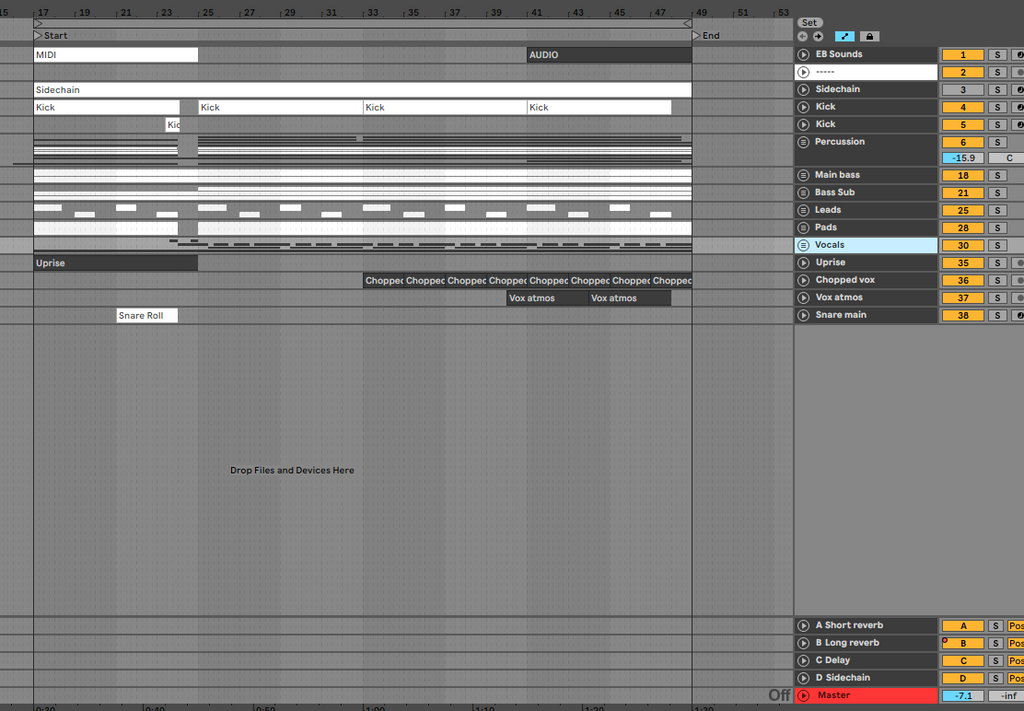Screen dimensions: 1024x711
Task: Jump to previous locator arrow
Action: pyautogui.click(x=803, y=37)
